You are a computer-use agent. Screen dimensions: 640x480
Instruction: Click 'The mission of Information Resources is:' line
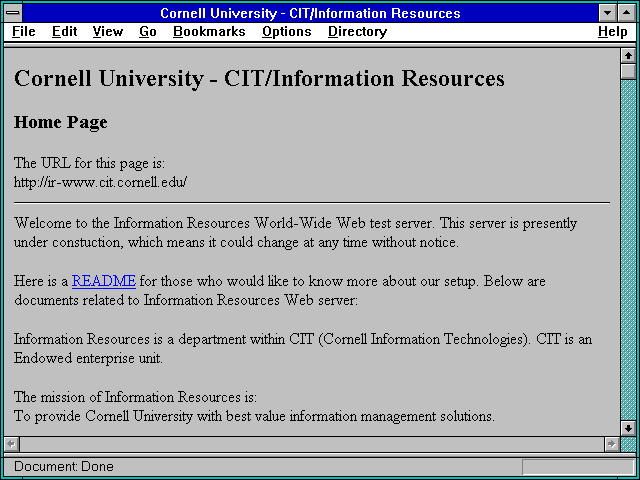click(136, 397)
